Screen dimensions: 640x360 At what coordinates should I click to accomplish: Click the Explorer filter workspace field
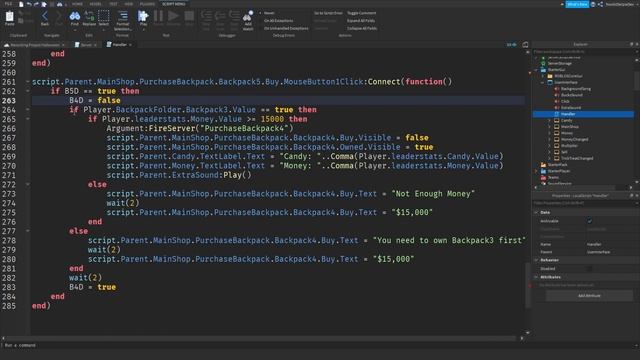(584, 52)
